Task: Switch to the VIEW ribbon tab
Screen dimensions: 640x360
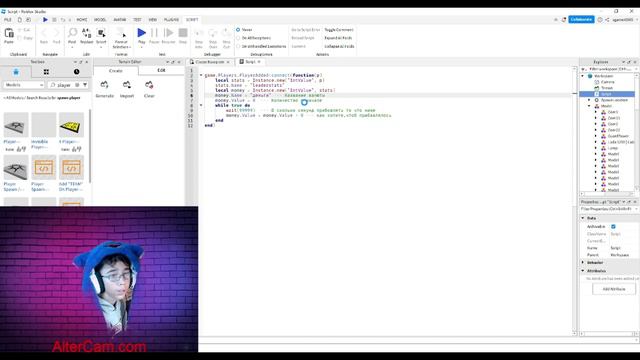Action: pyautogui.click(x=153, y=20)
